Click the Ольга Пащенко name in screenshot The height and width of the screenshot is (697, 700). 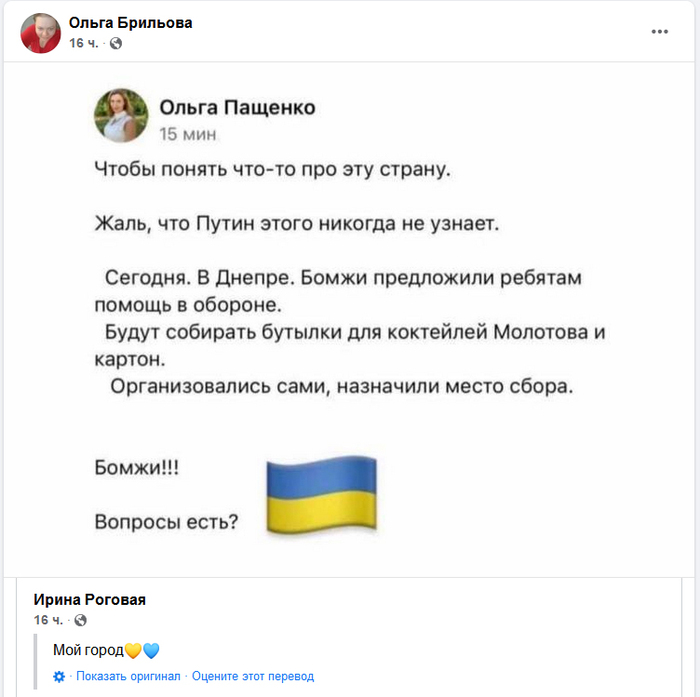[237, 108]
